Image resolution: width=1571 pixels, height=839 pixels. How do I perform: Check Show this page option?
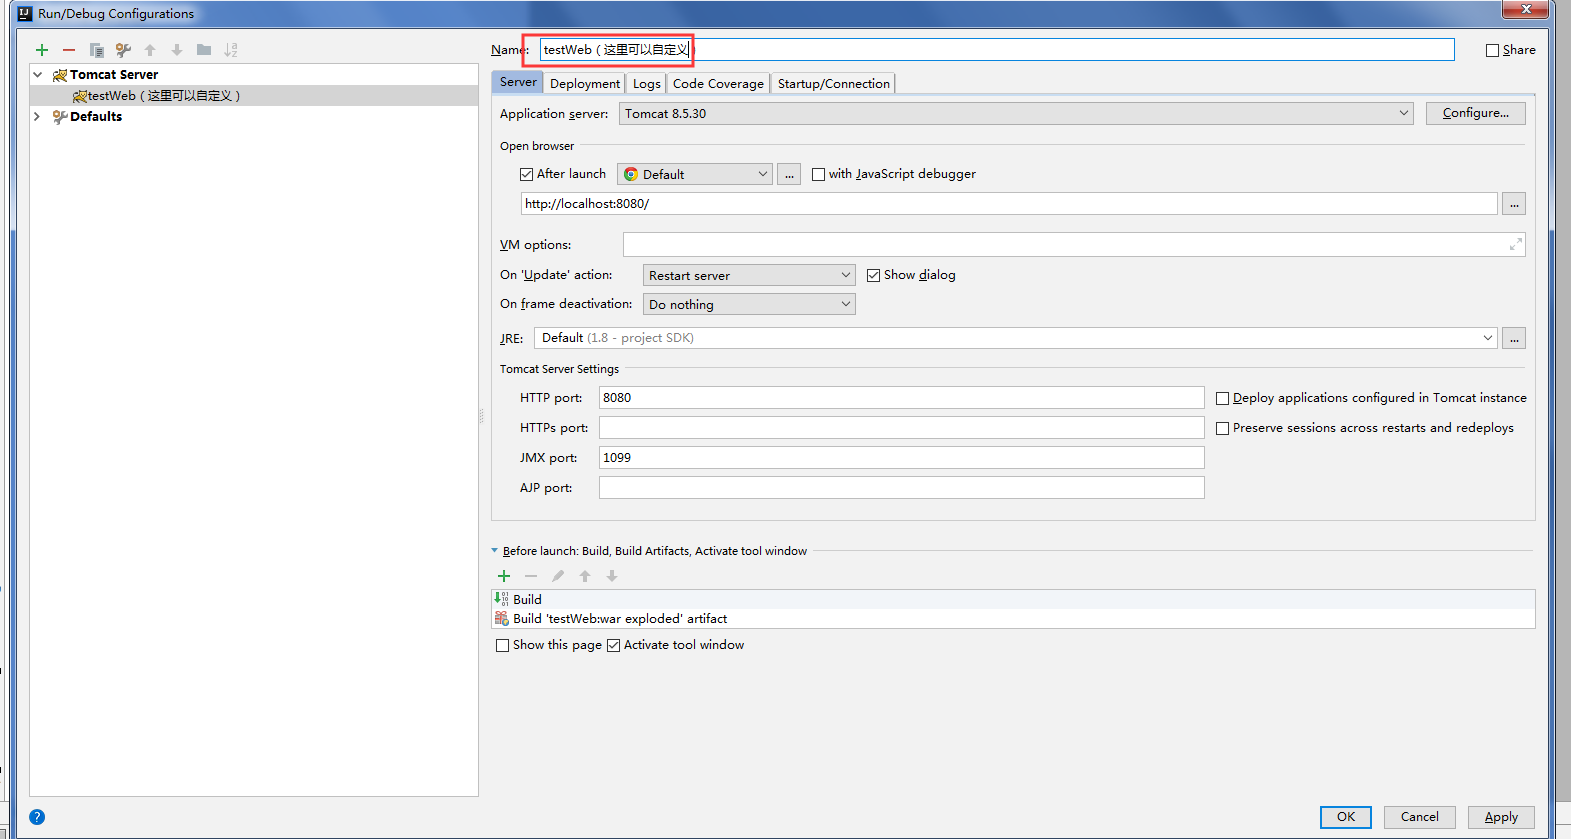(502, 645)
